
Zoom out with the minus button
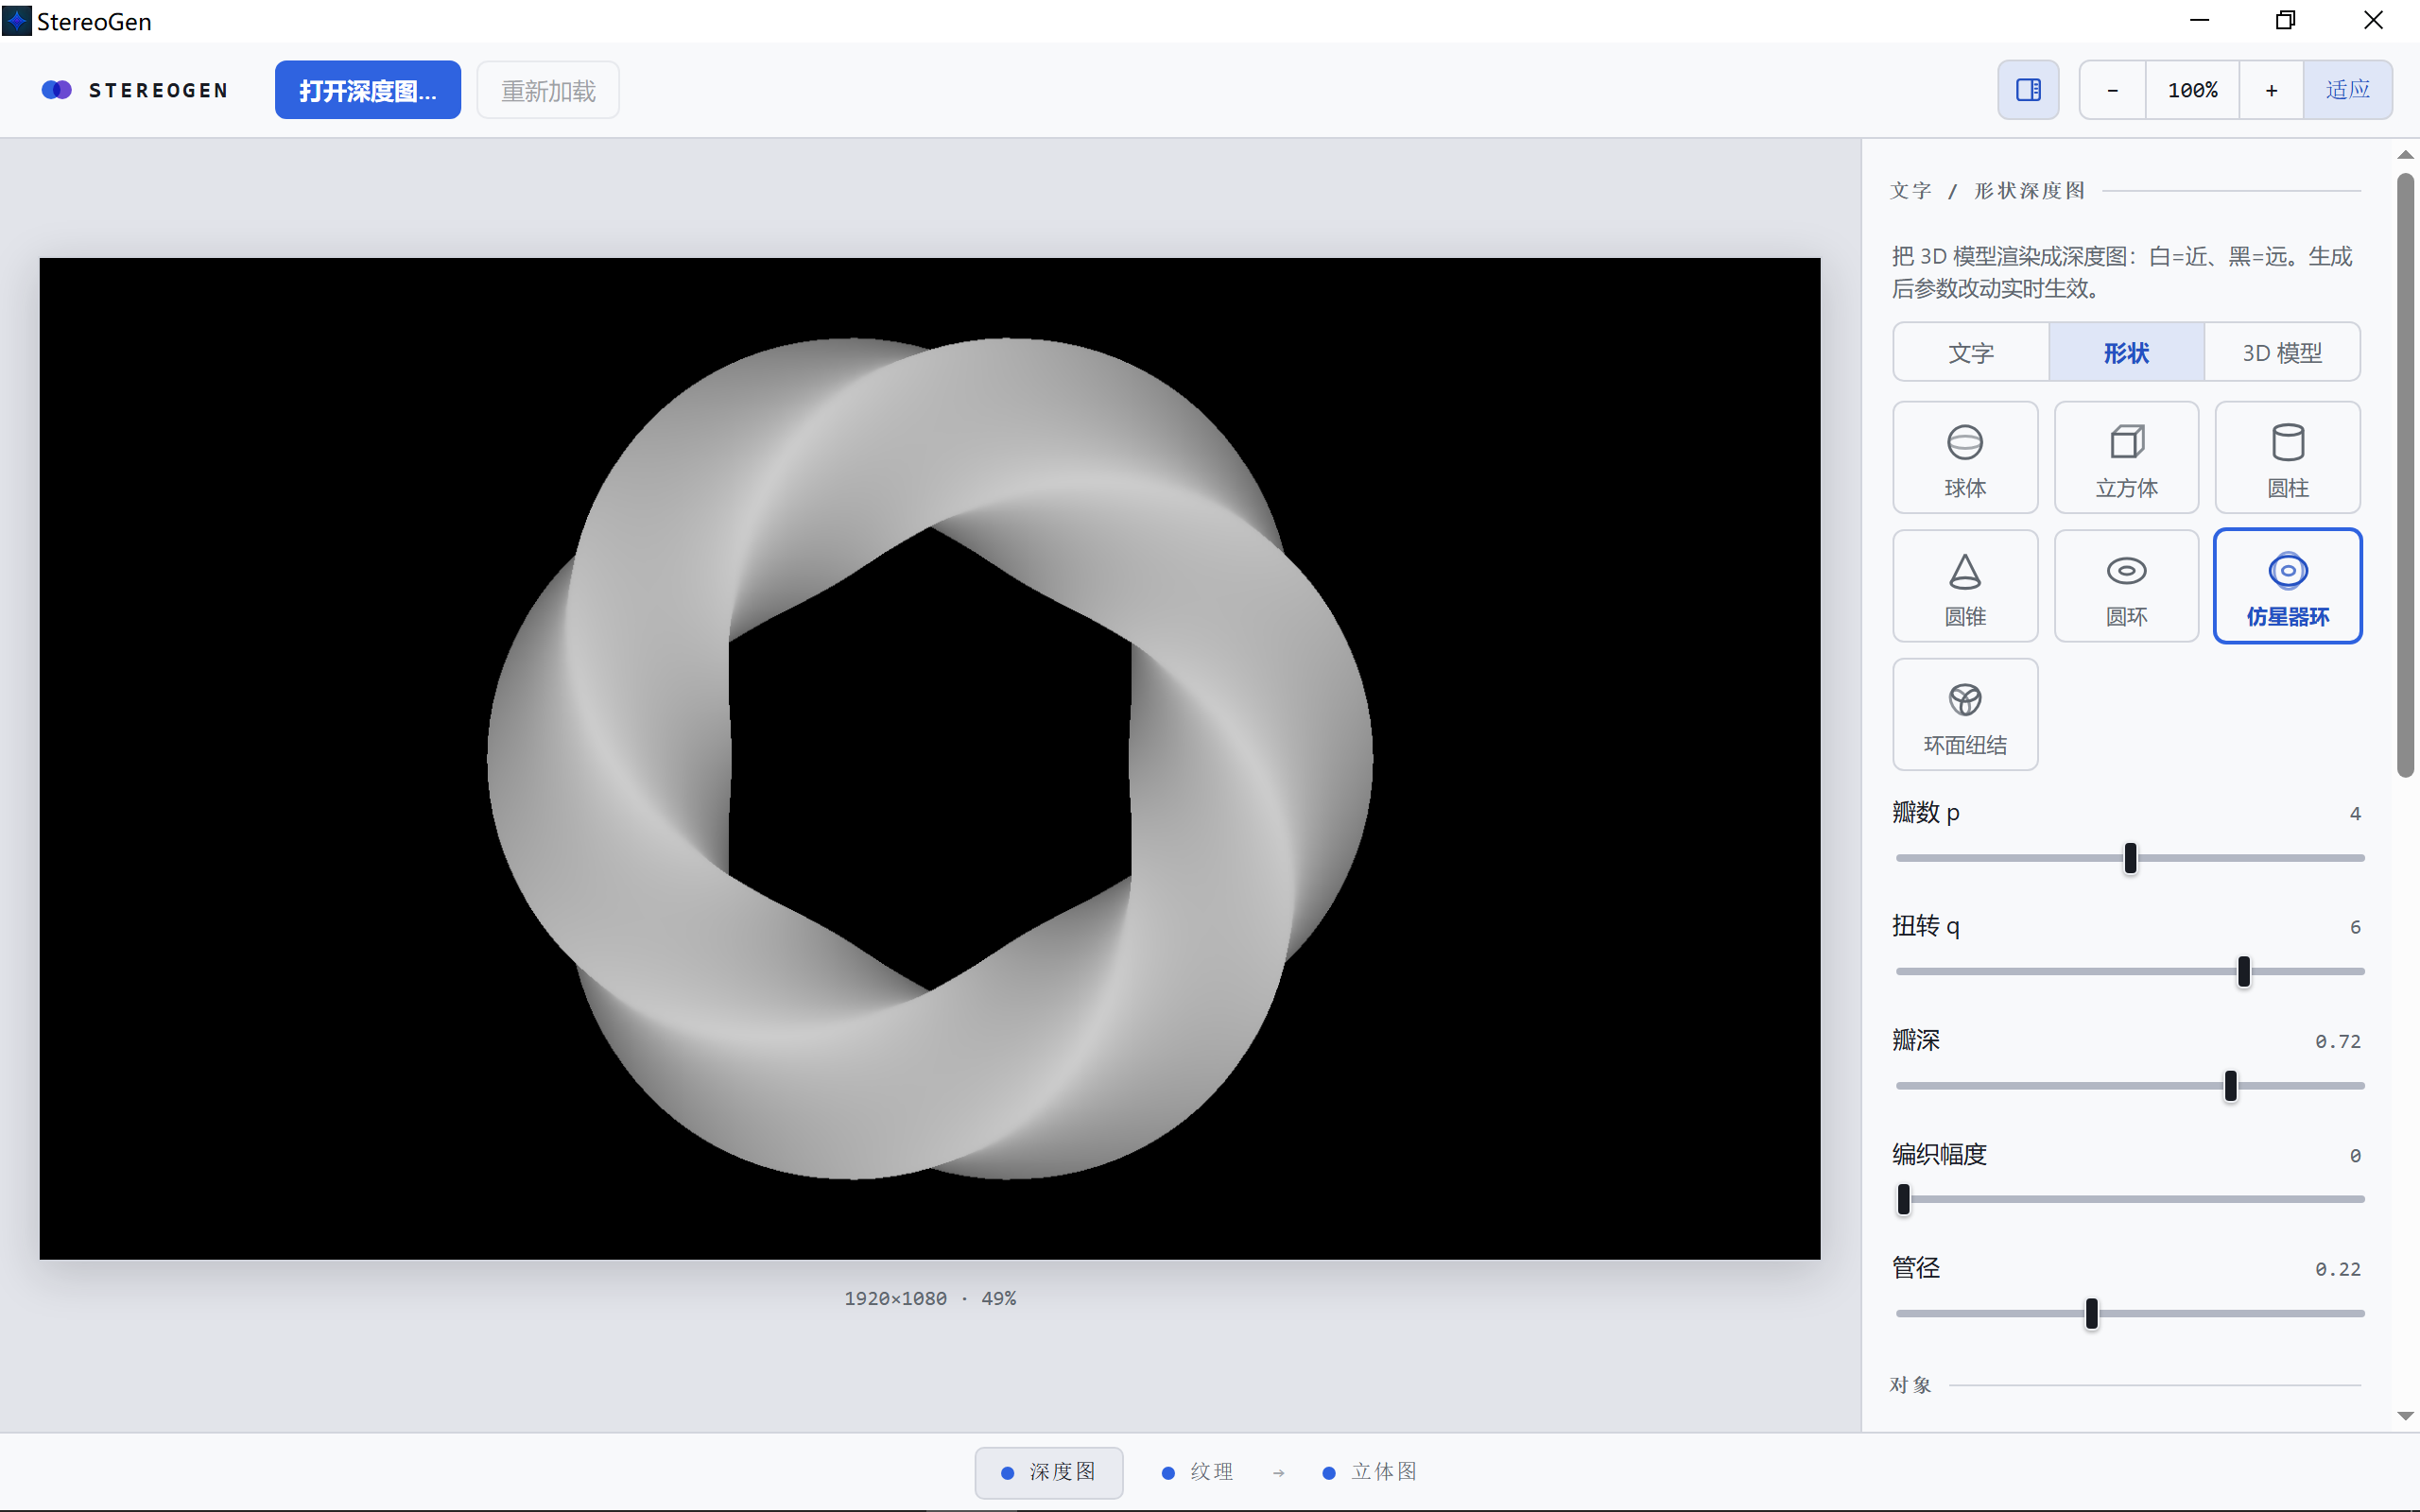(x=2112, y=90)
